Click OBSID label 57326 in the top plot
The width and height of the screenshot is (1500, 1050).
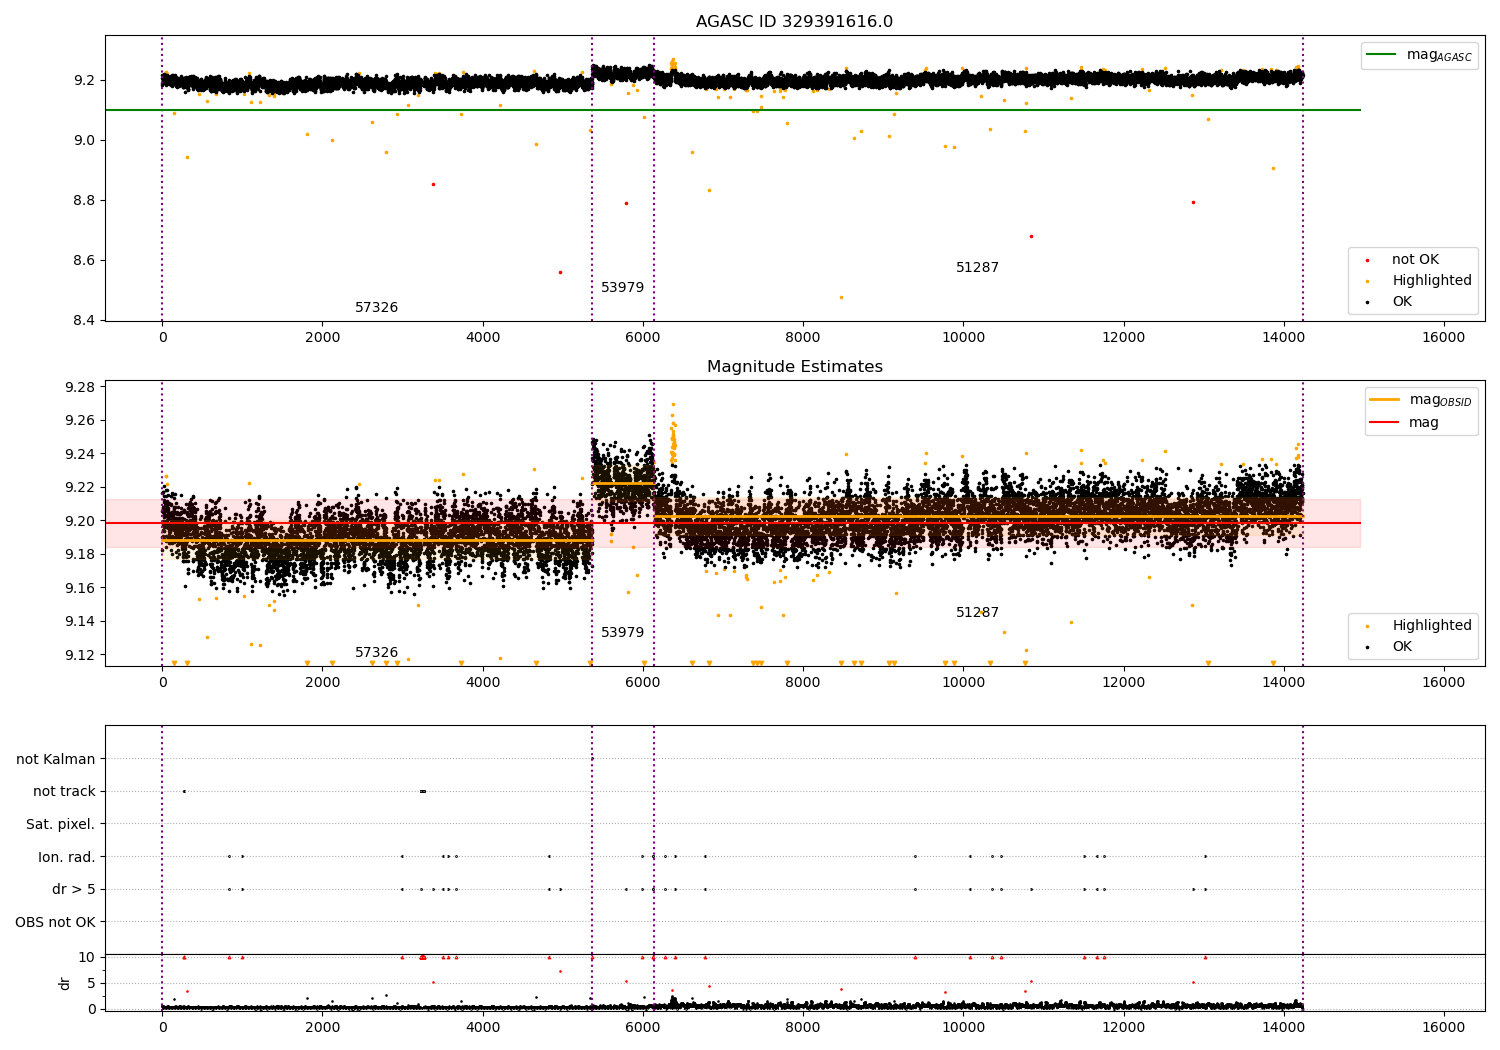pyautogui.click(x=376, y=308)
